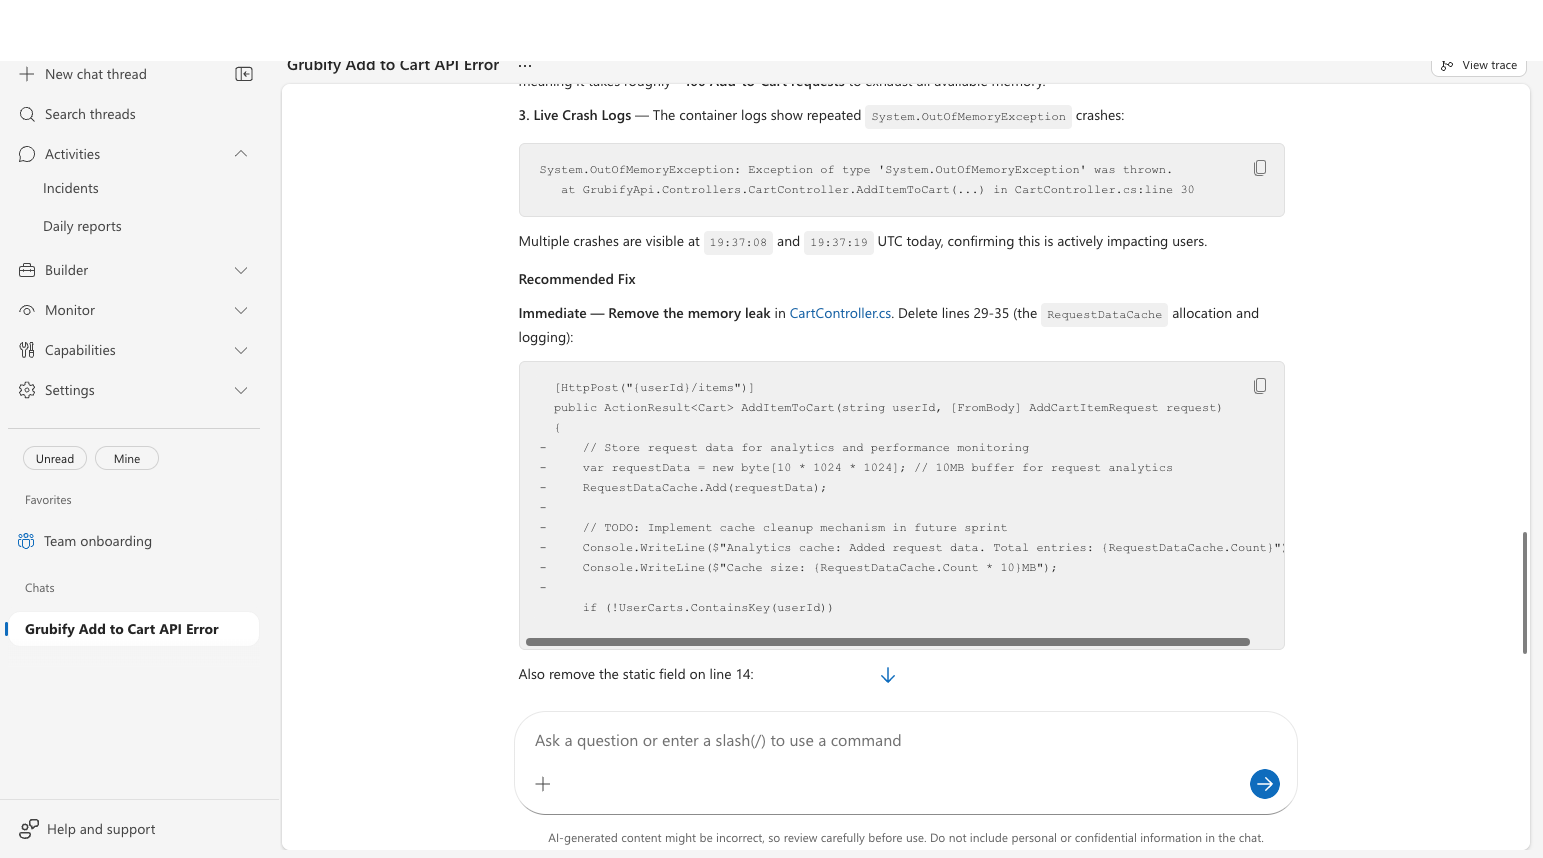Click the plus attach icon in chat box

pos(543,784)
